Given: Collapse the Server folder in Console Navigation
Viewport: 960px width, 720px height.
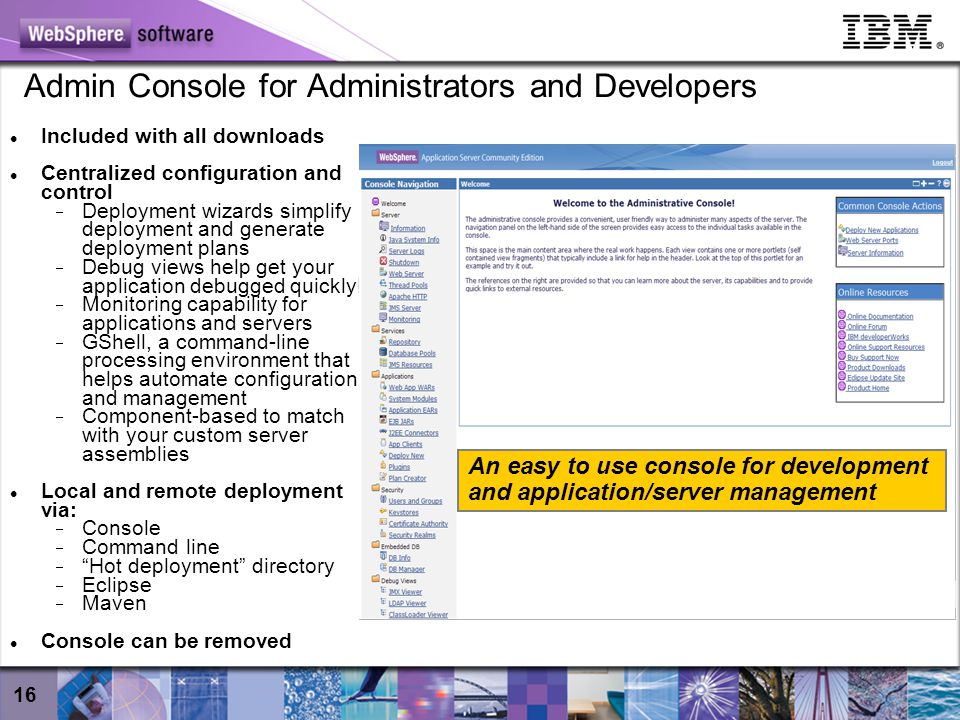Looking at the screenshot, I should click(375, 214).
